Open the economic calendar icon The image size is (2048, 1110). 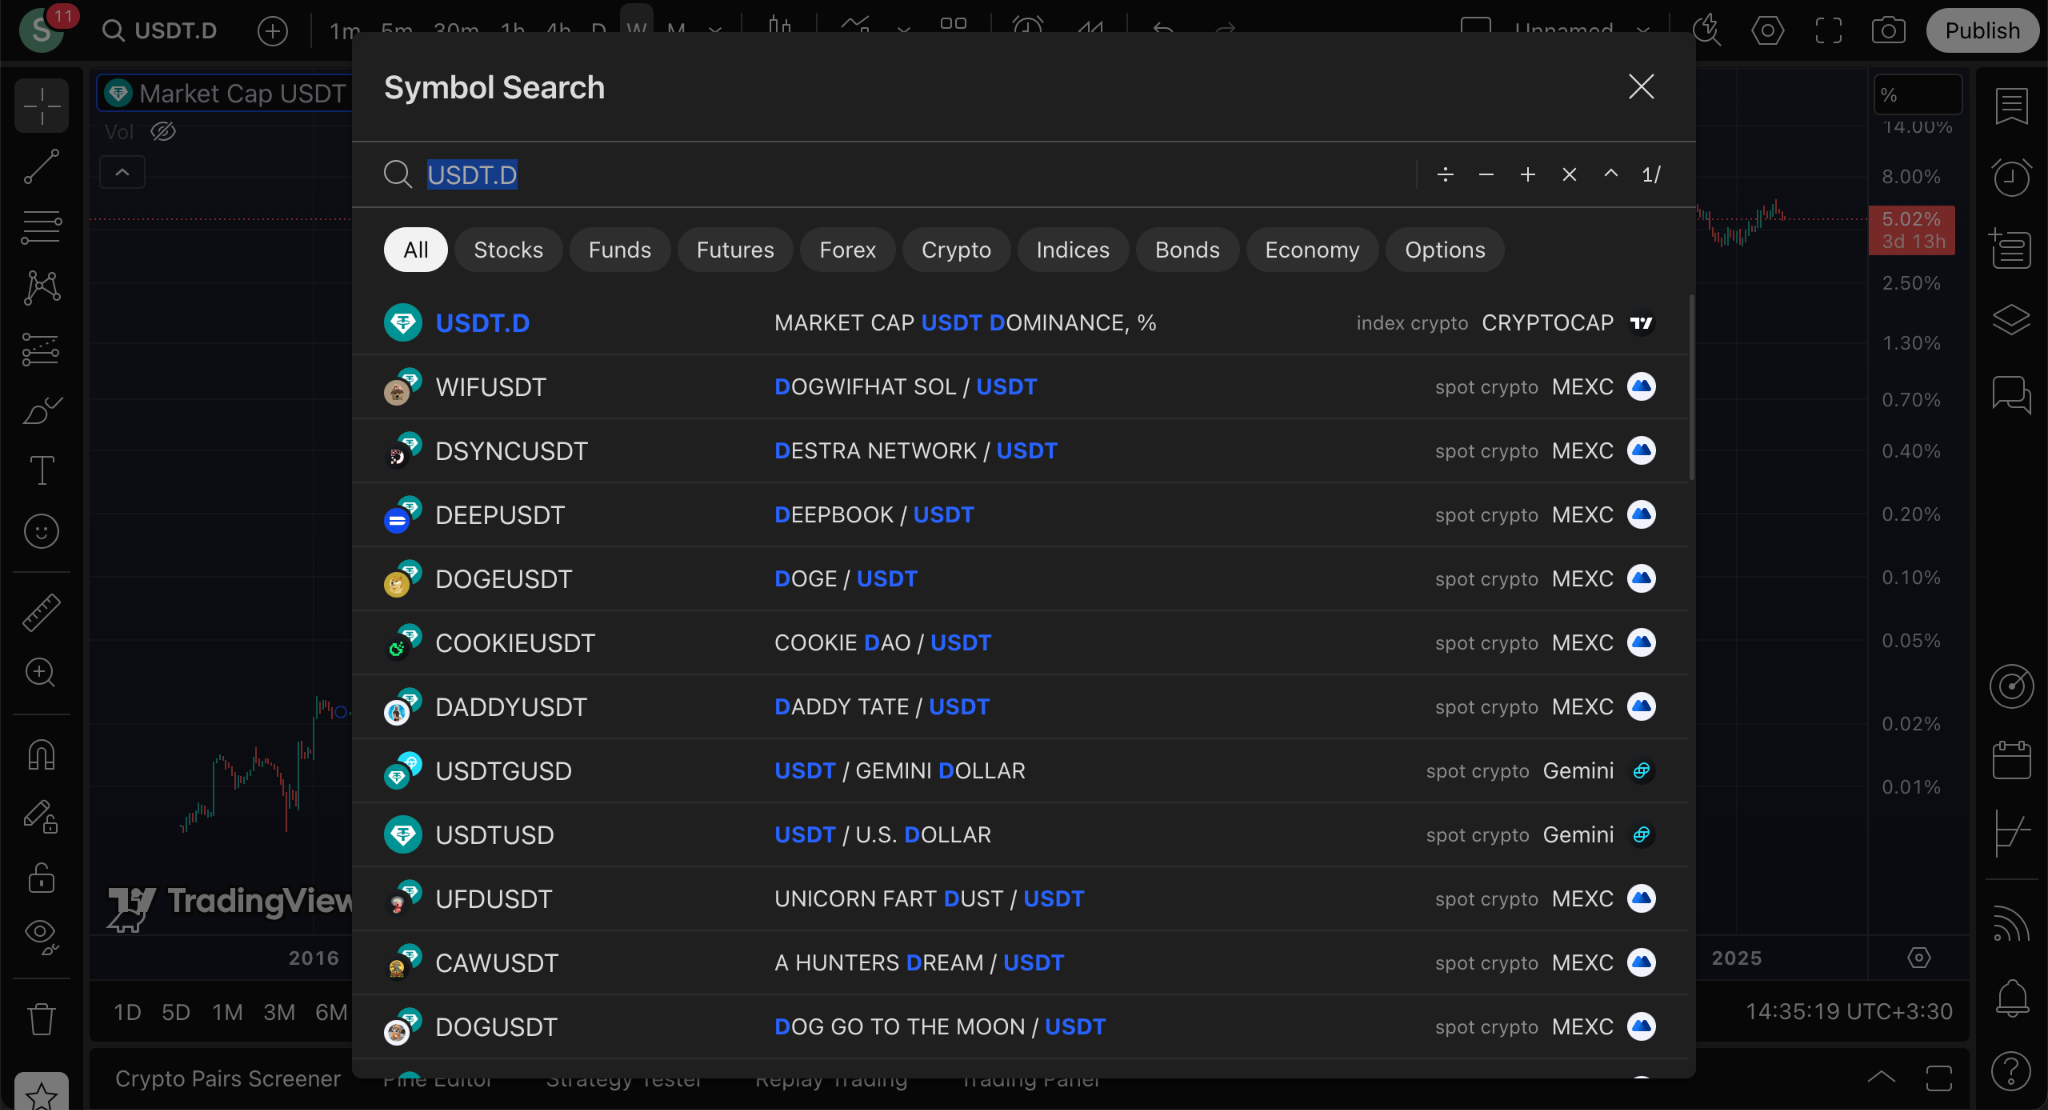point(2011,759)
